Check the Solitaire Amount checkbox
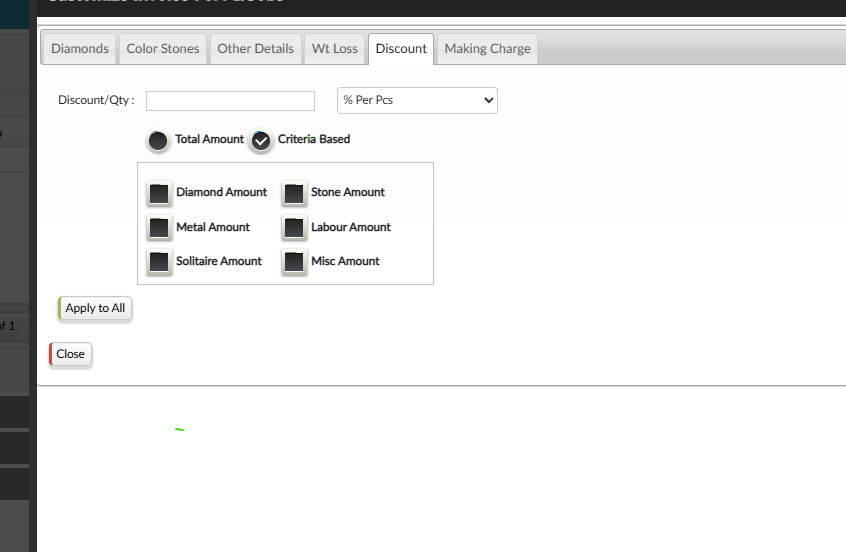The height and width of the screenshot is (552, 846). 159,262
